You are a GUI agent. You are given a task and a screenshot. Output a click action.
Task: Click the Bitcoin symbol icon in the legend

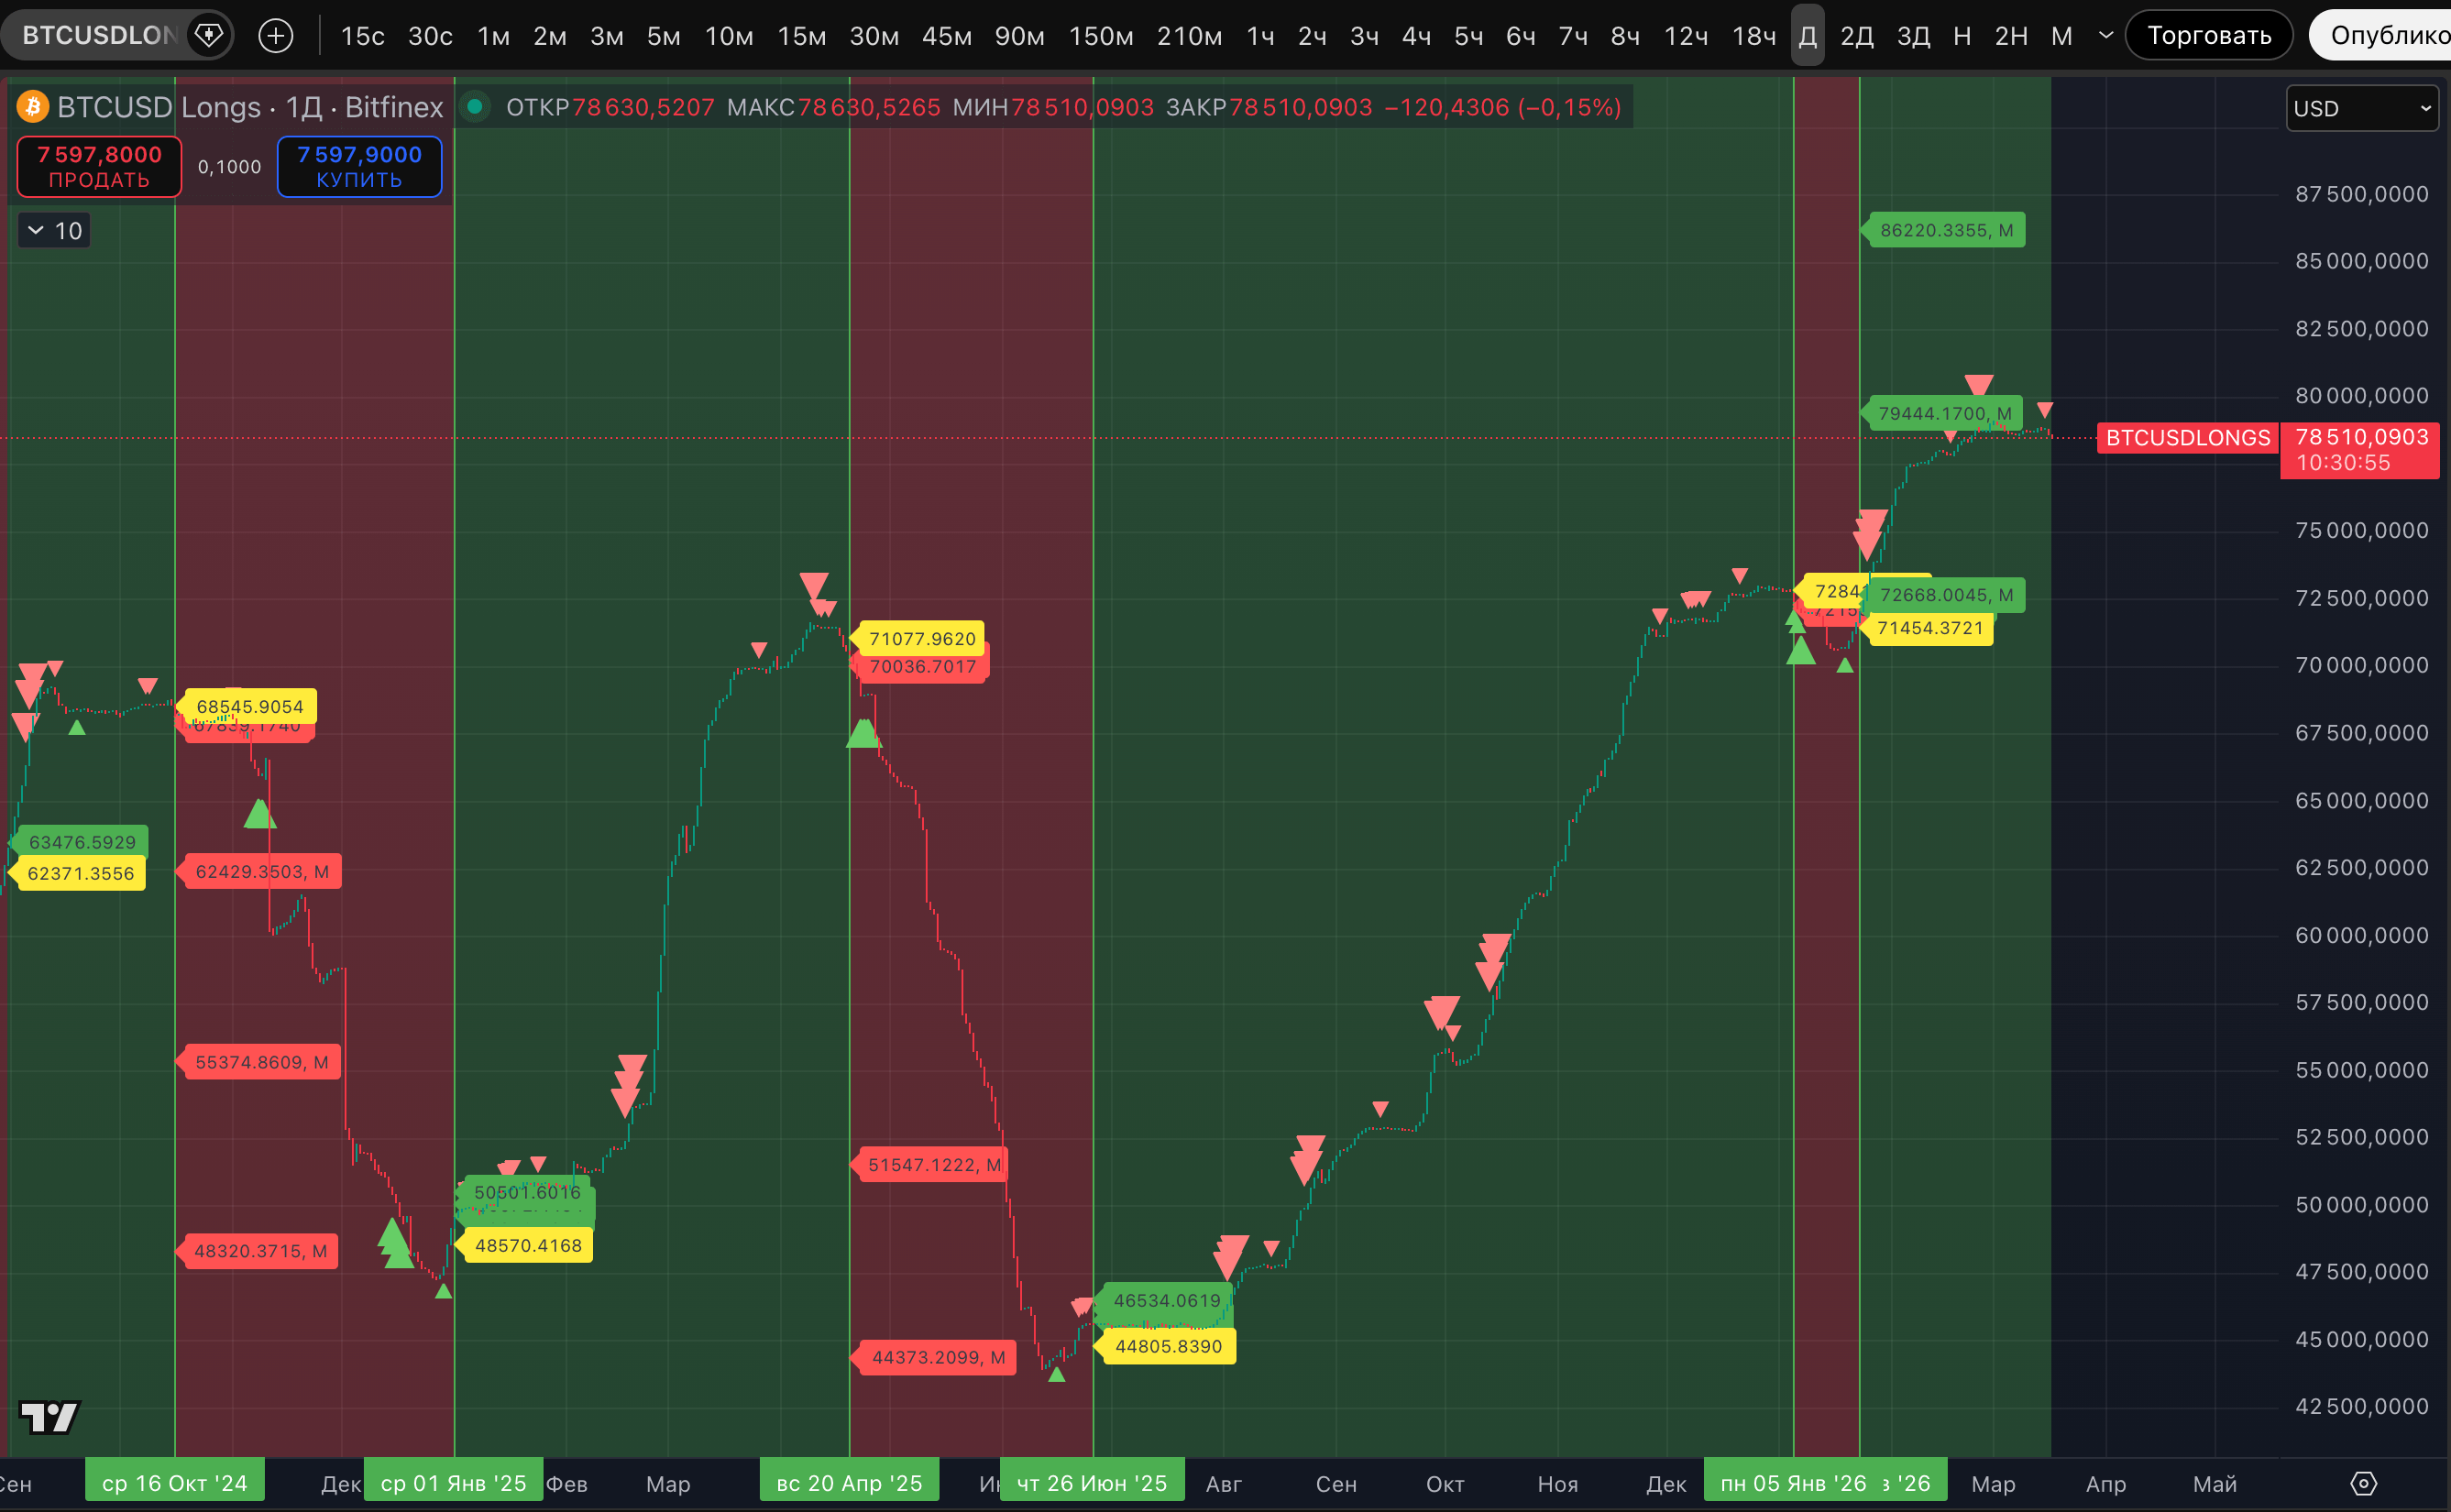click(x=32, y=107)
